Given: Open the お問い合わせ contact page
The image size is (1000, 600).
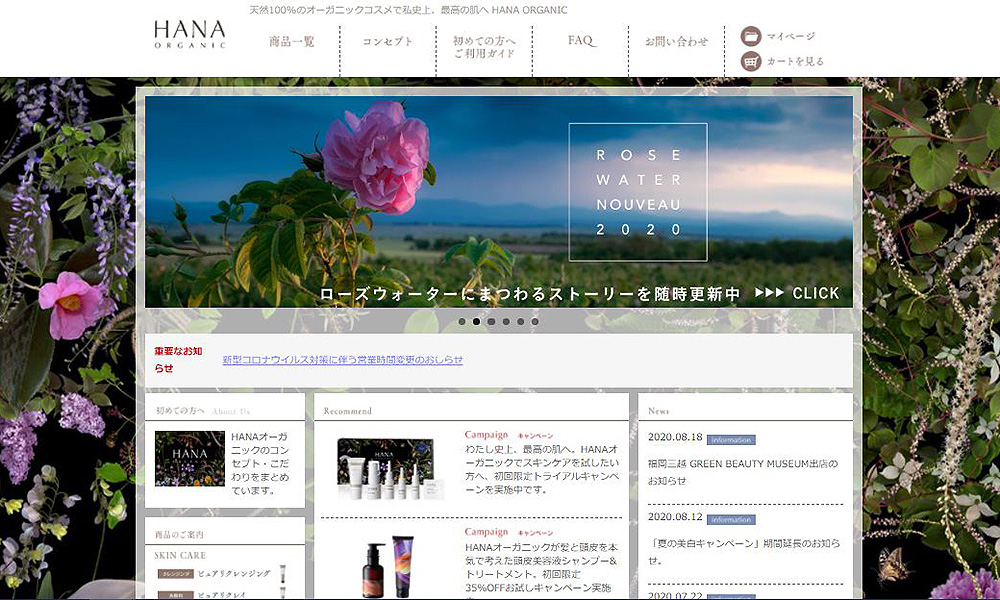Looking at the screenshot, I should click(x=676, y=42).
